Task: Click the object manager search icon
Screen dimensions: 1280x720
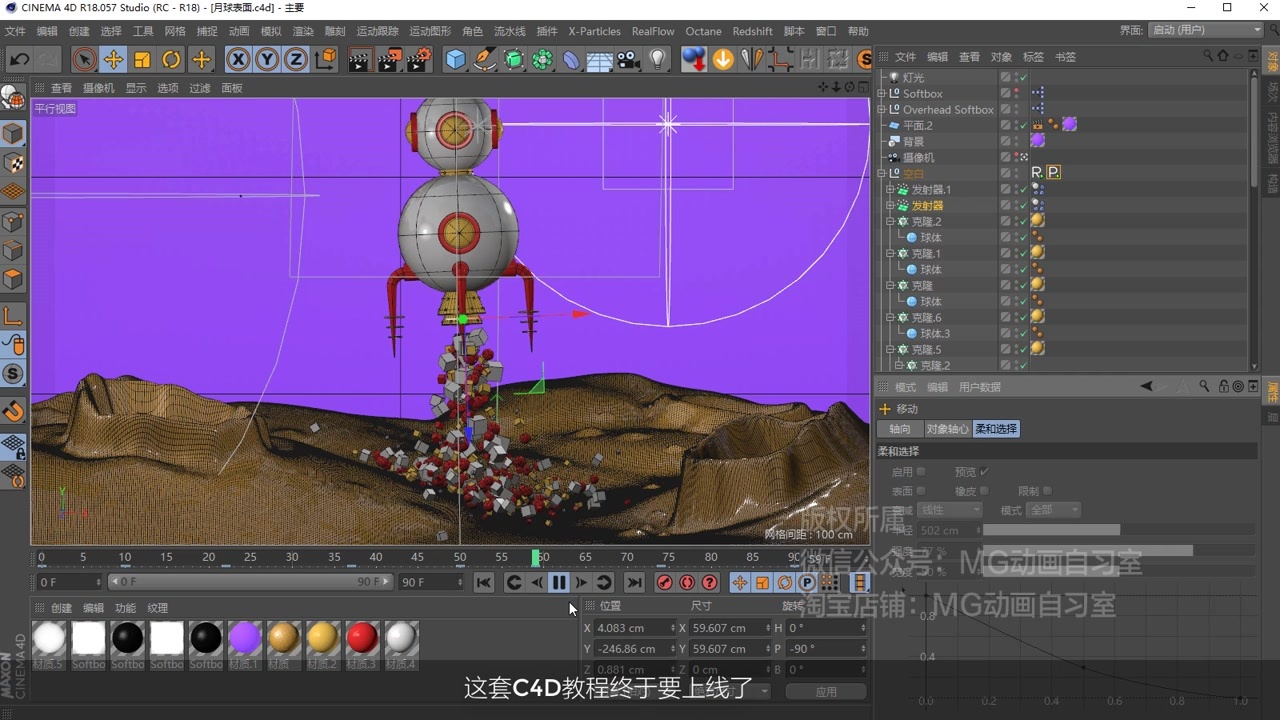Action: tap(1208, 56)
